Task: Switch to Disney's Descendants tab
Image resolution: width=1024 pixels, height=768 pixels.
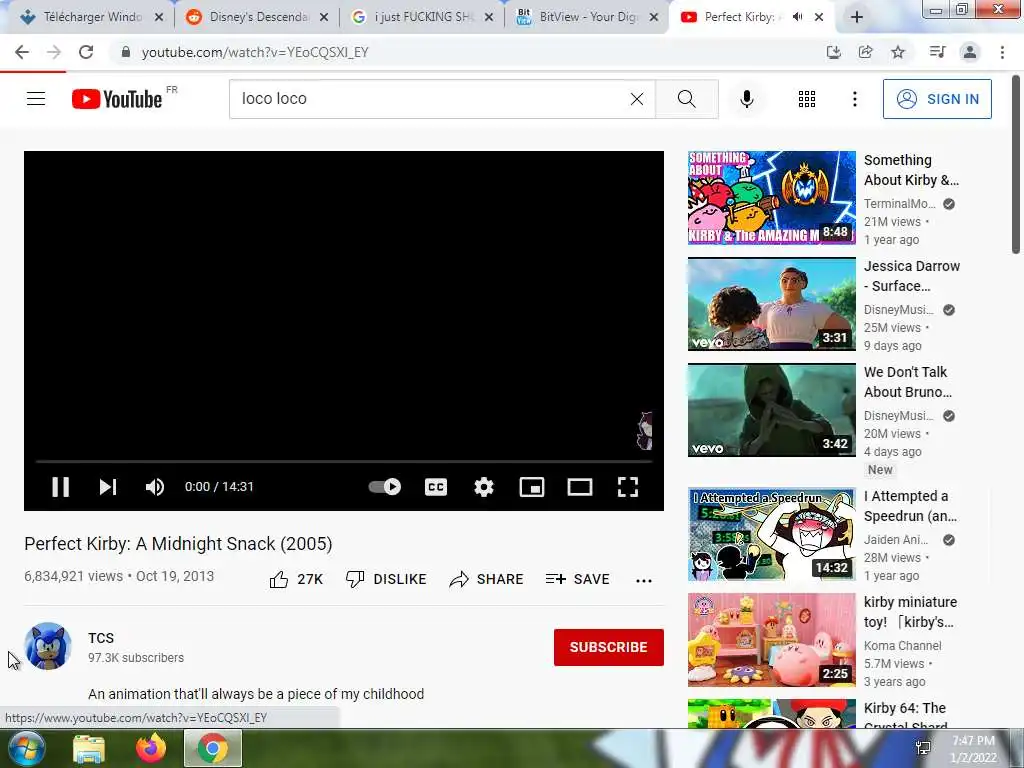Action: (x=256, y=17)
